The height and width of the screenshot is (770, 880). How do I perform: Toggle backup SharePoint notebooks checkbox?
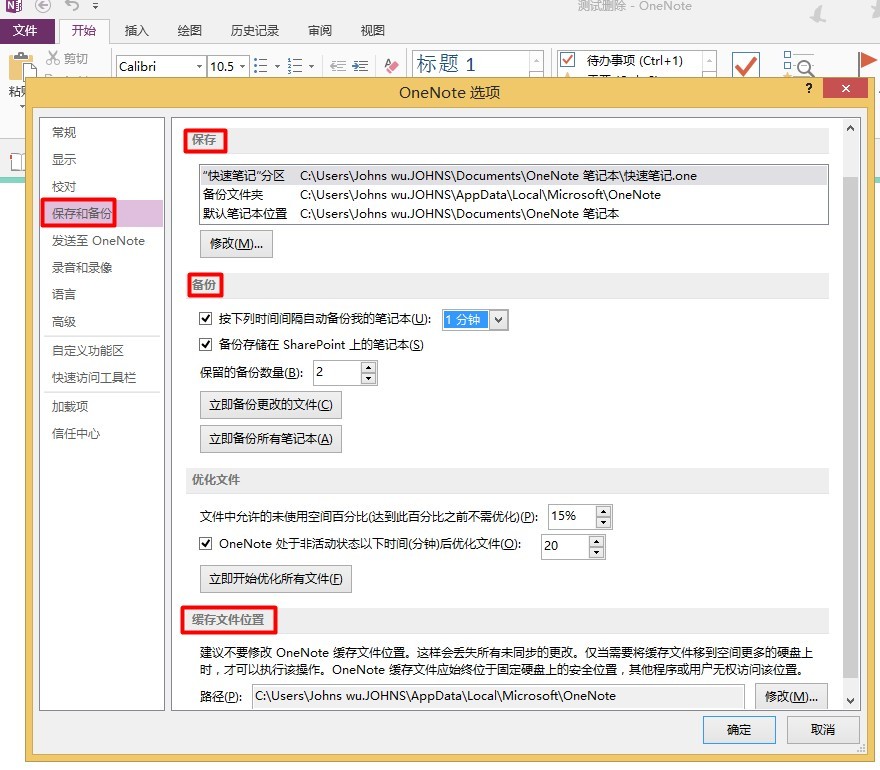[x=206, y=344]
